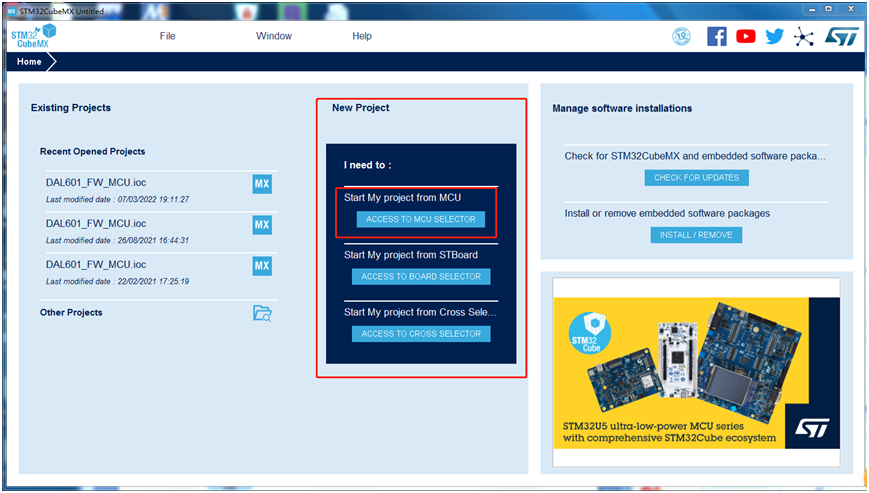This screenshot has width=869, height=493.
Task: Click 'Start My project from Cross Sele...' text
Action: point(420,312)
